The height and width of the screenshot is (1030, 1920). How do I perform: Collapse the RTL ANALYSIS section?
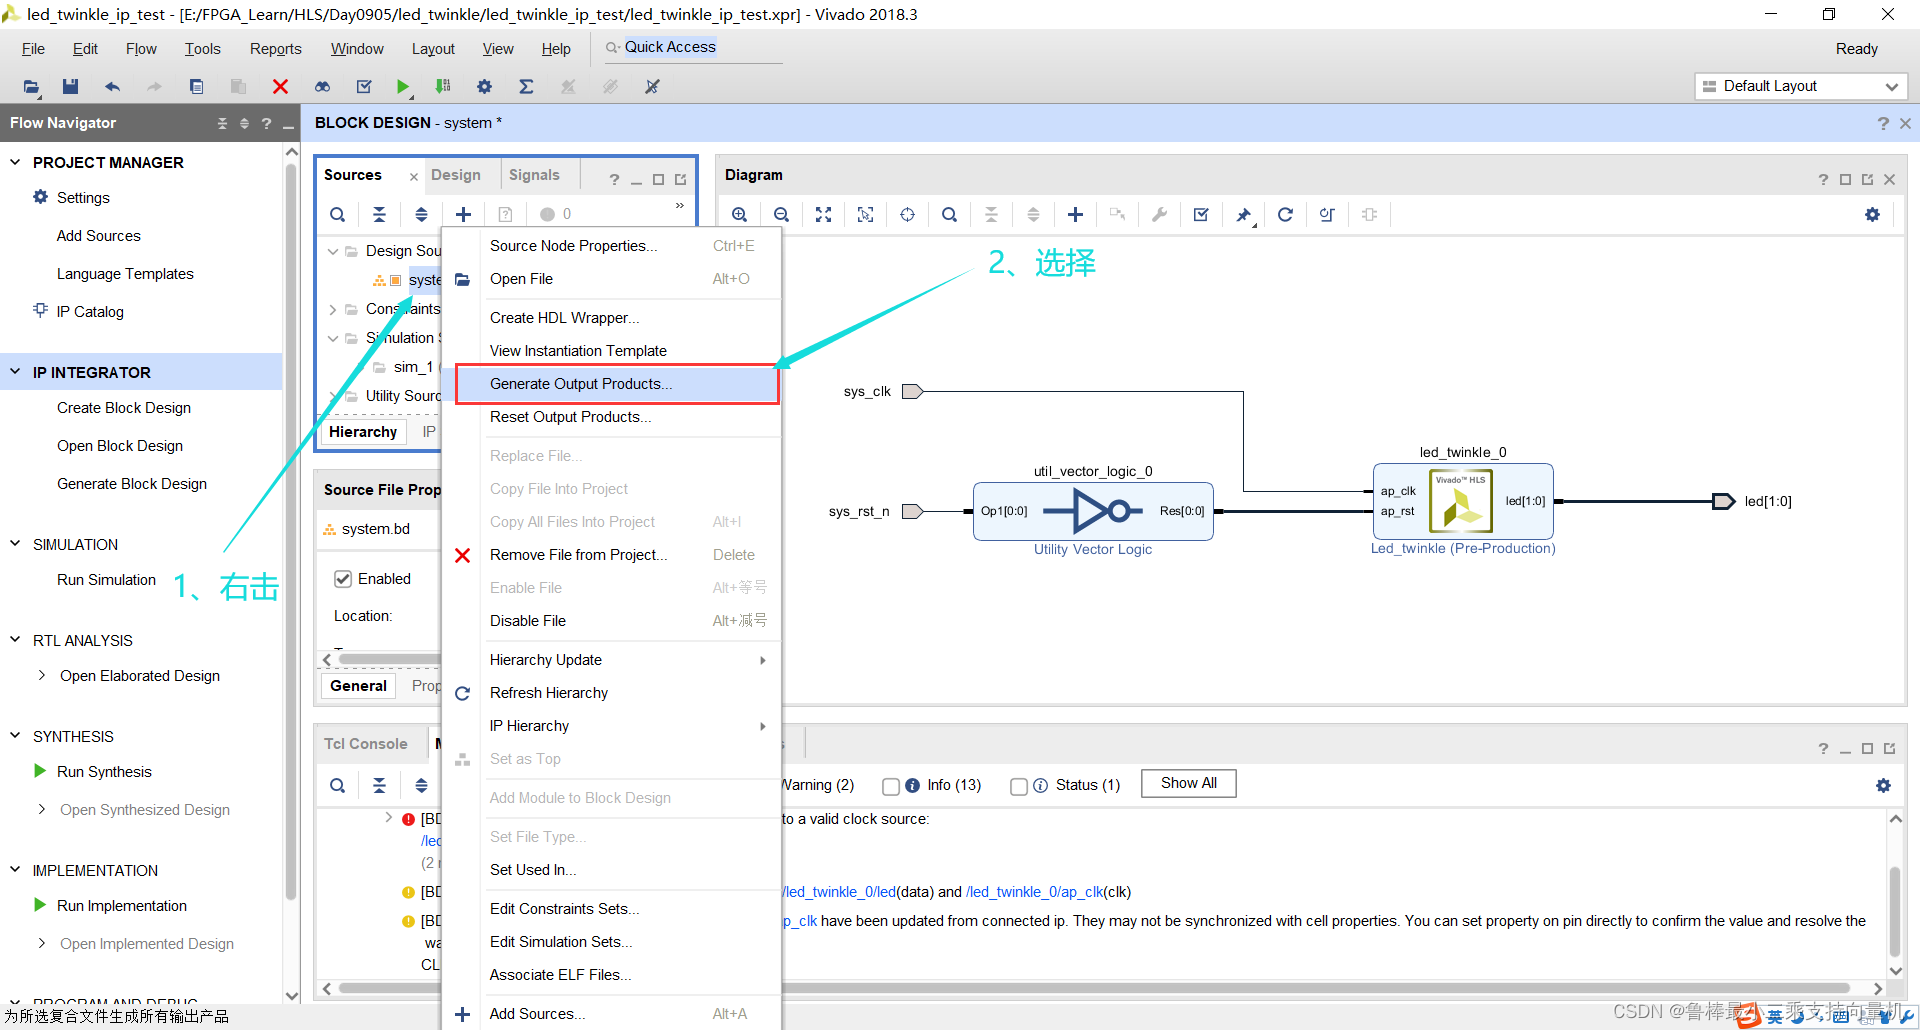pos(15,640)
